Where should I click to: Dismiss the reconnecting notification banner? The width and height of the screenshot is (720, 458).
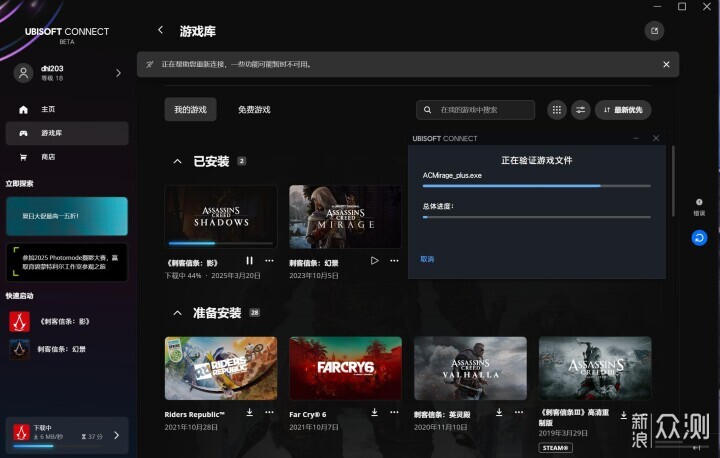click(666, 64)
